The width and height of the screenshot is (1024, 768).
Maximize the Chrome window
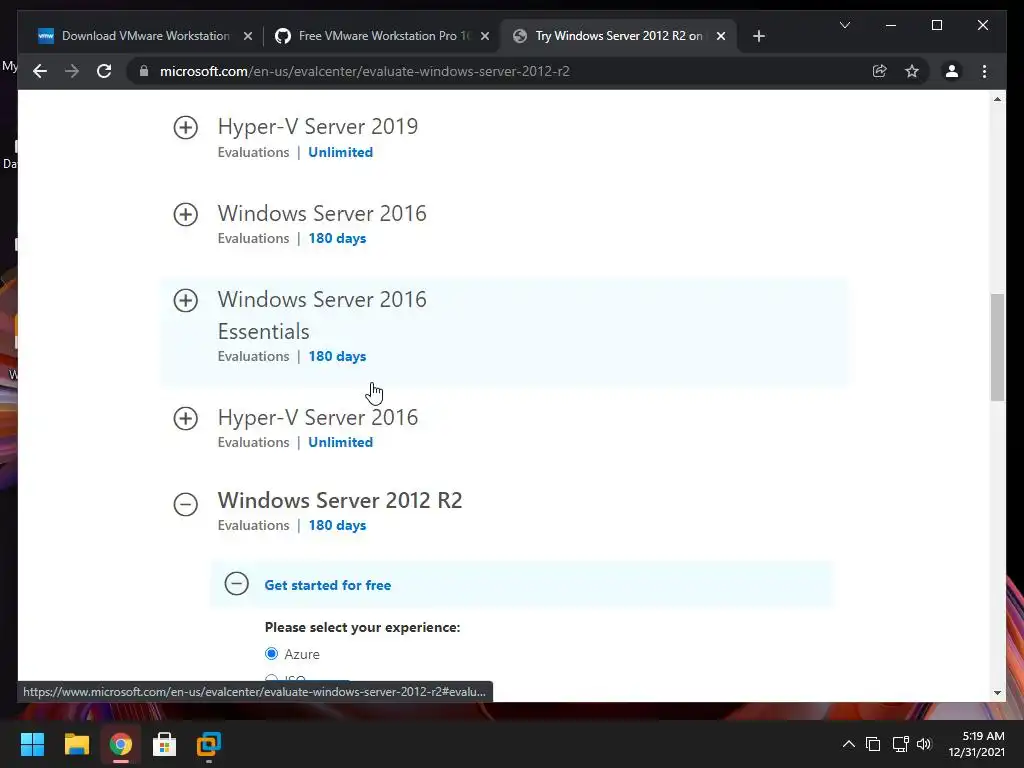click(936, 25)
